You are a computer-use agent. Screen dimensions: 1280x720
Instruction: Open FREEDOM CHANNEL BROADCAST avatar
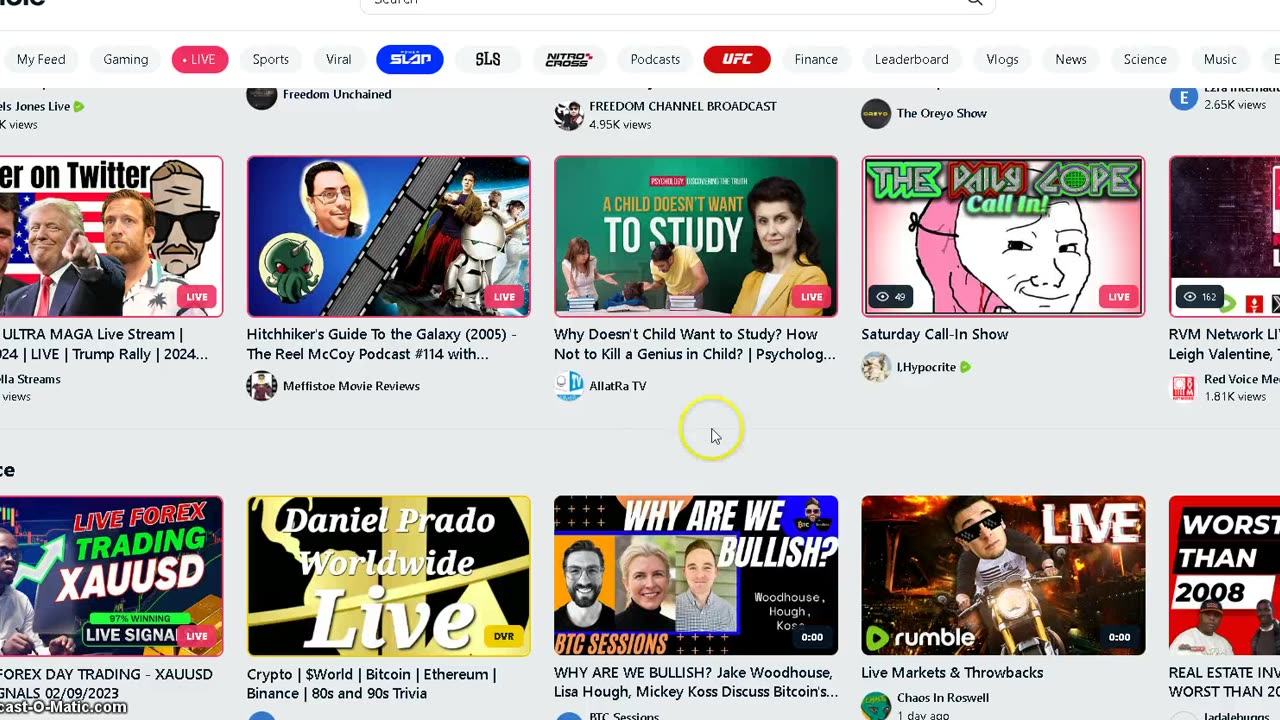click(x=569, y=115)
